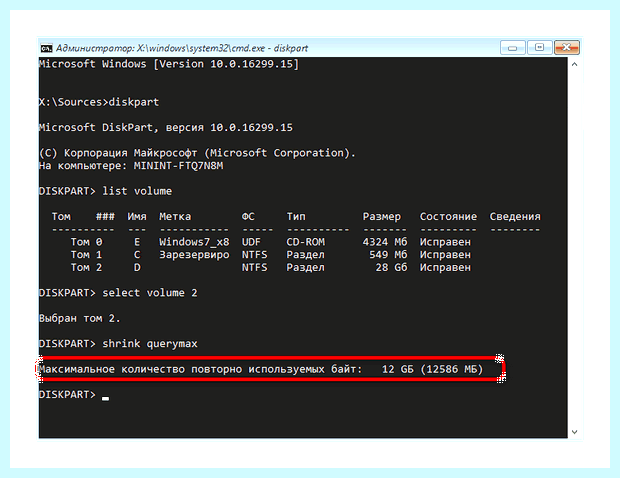Click the NTFS cell in the Том 1 row

click(254, 255)
